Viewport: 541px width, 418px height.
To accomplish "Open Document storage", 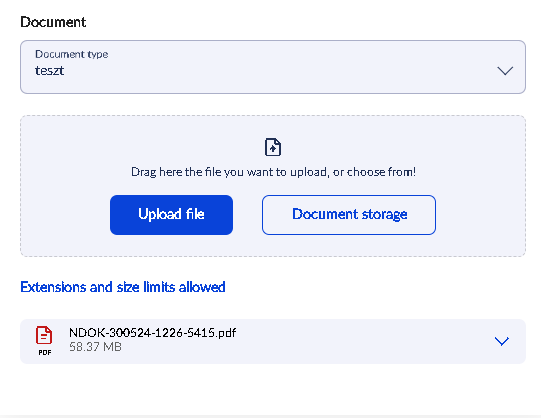I will click(349, 215).
